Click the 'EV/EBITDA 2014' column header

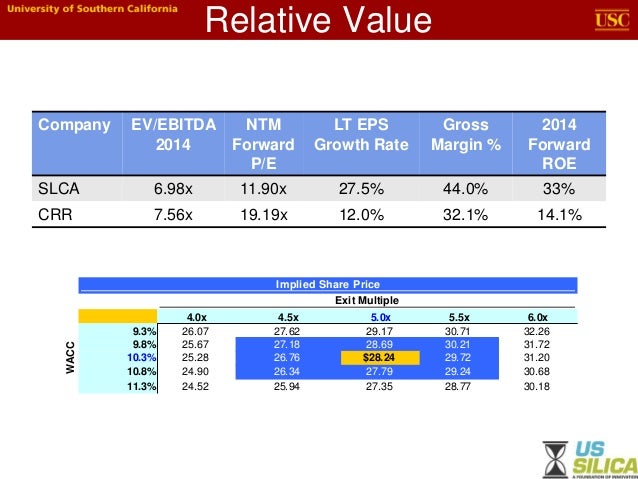pos(173,134)
